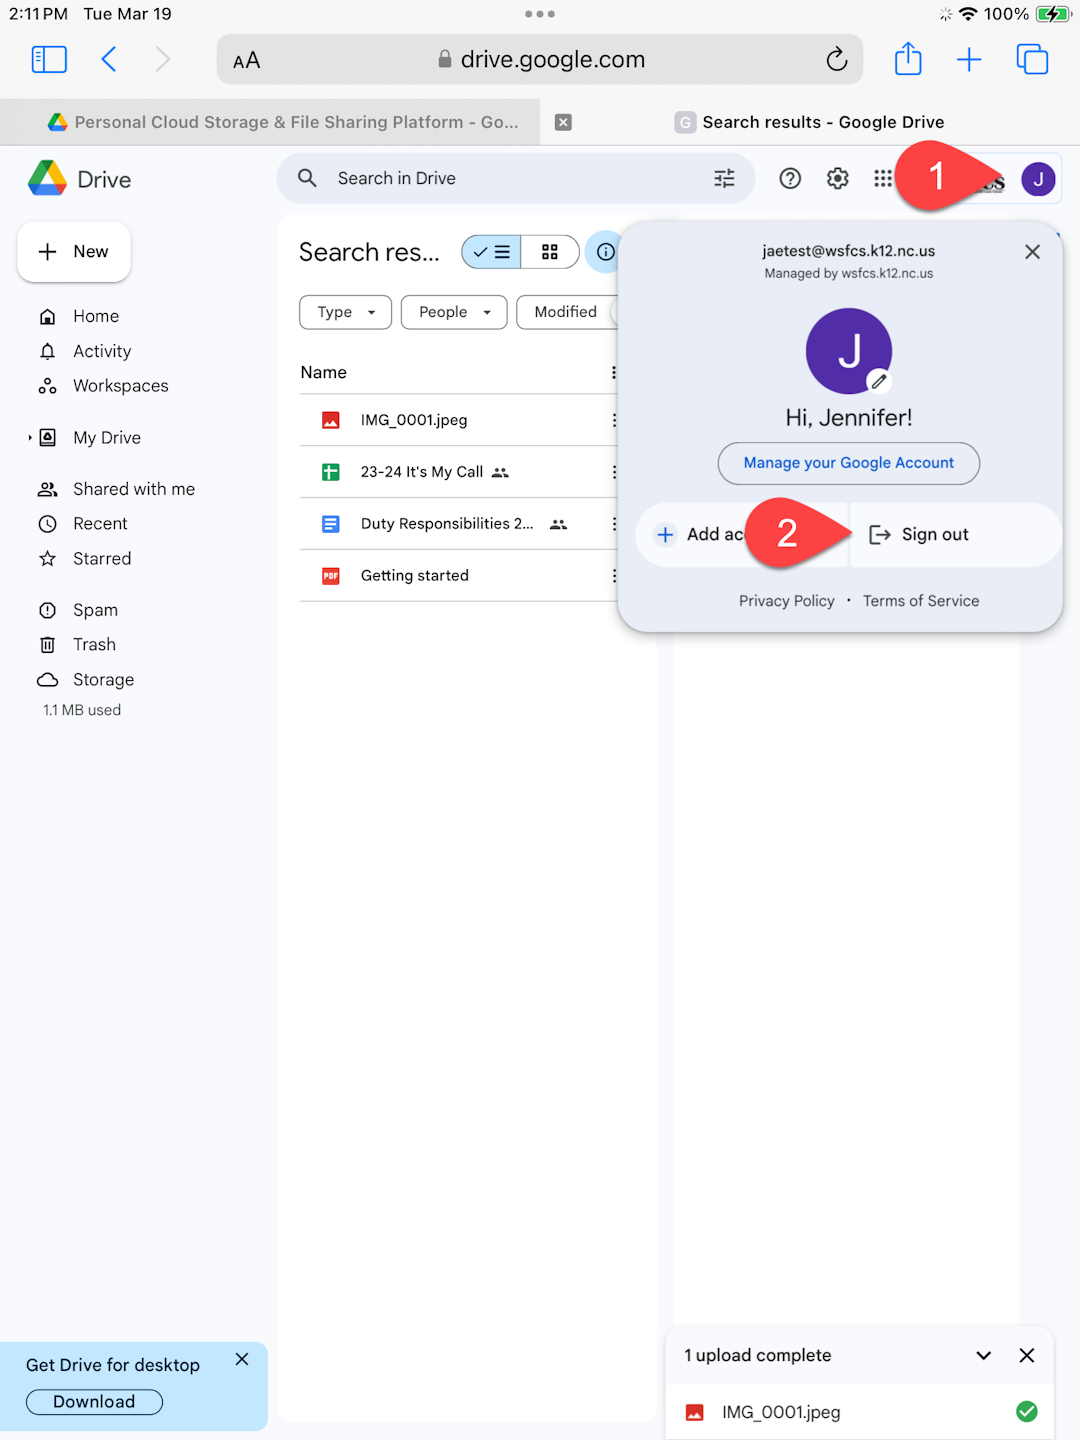Open Manage your Google Account
Viewport: 1080px width, 1440px height.
pos(849,463)
